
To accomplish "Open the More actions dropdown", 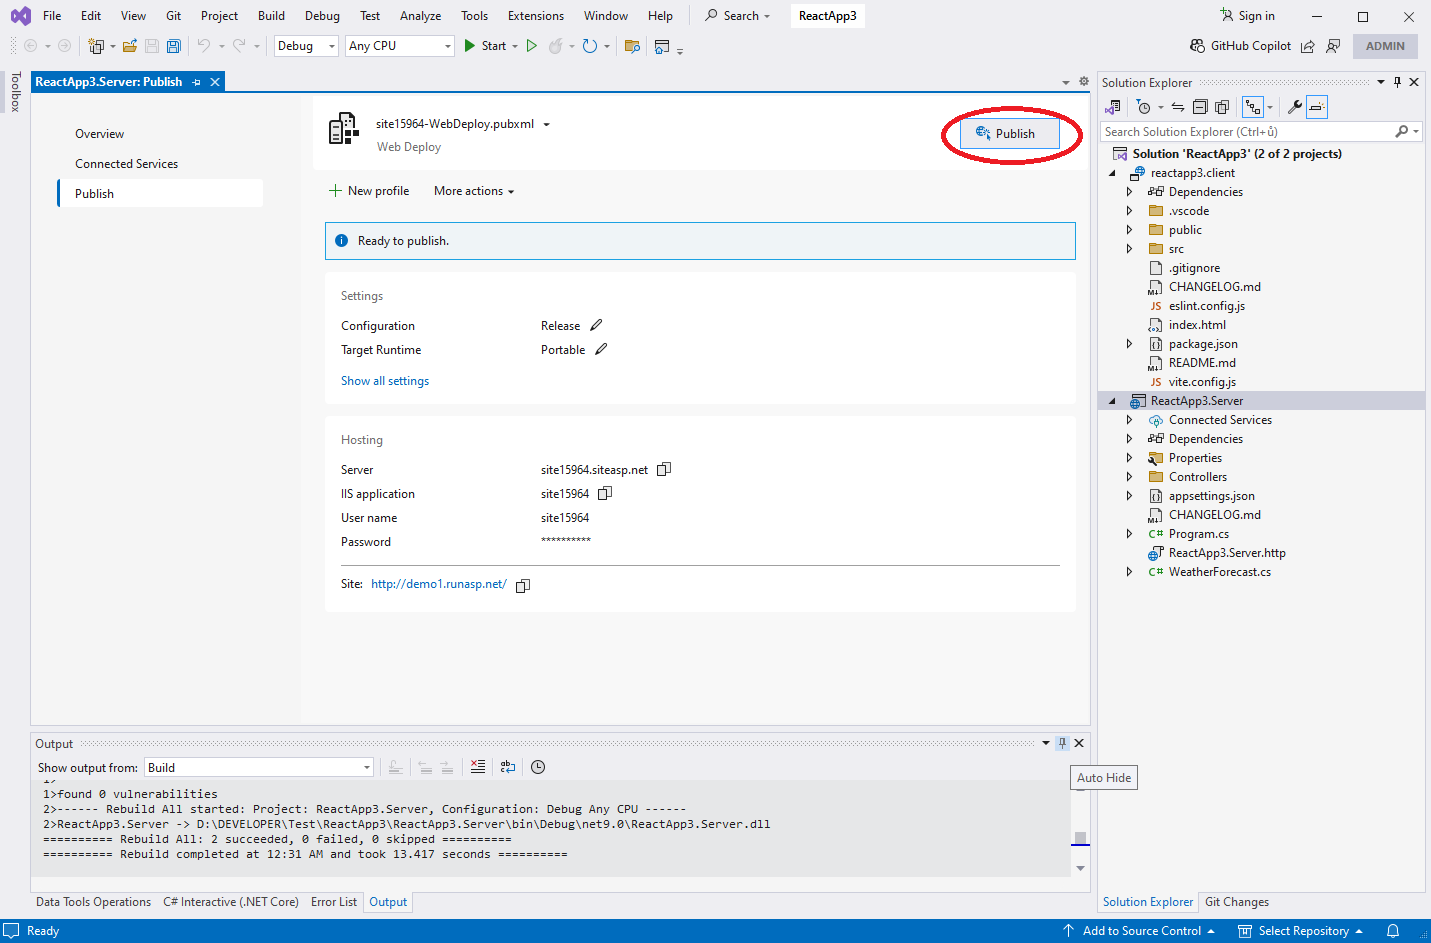I will click(x=474, y=191).
